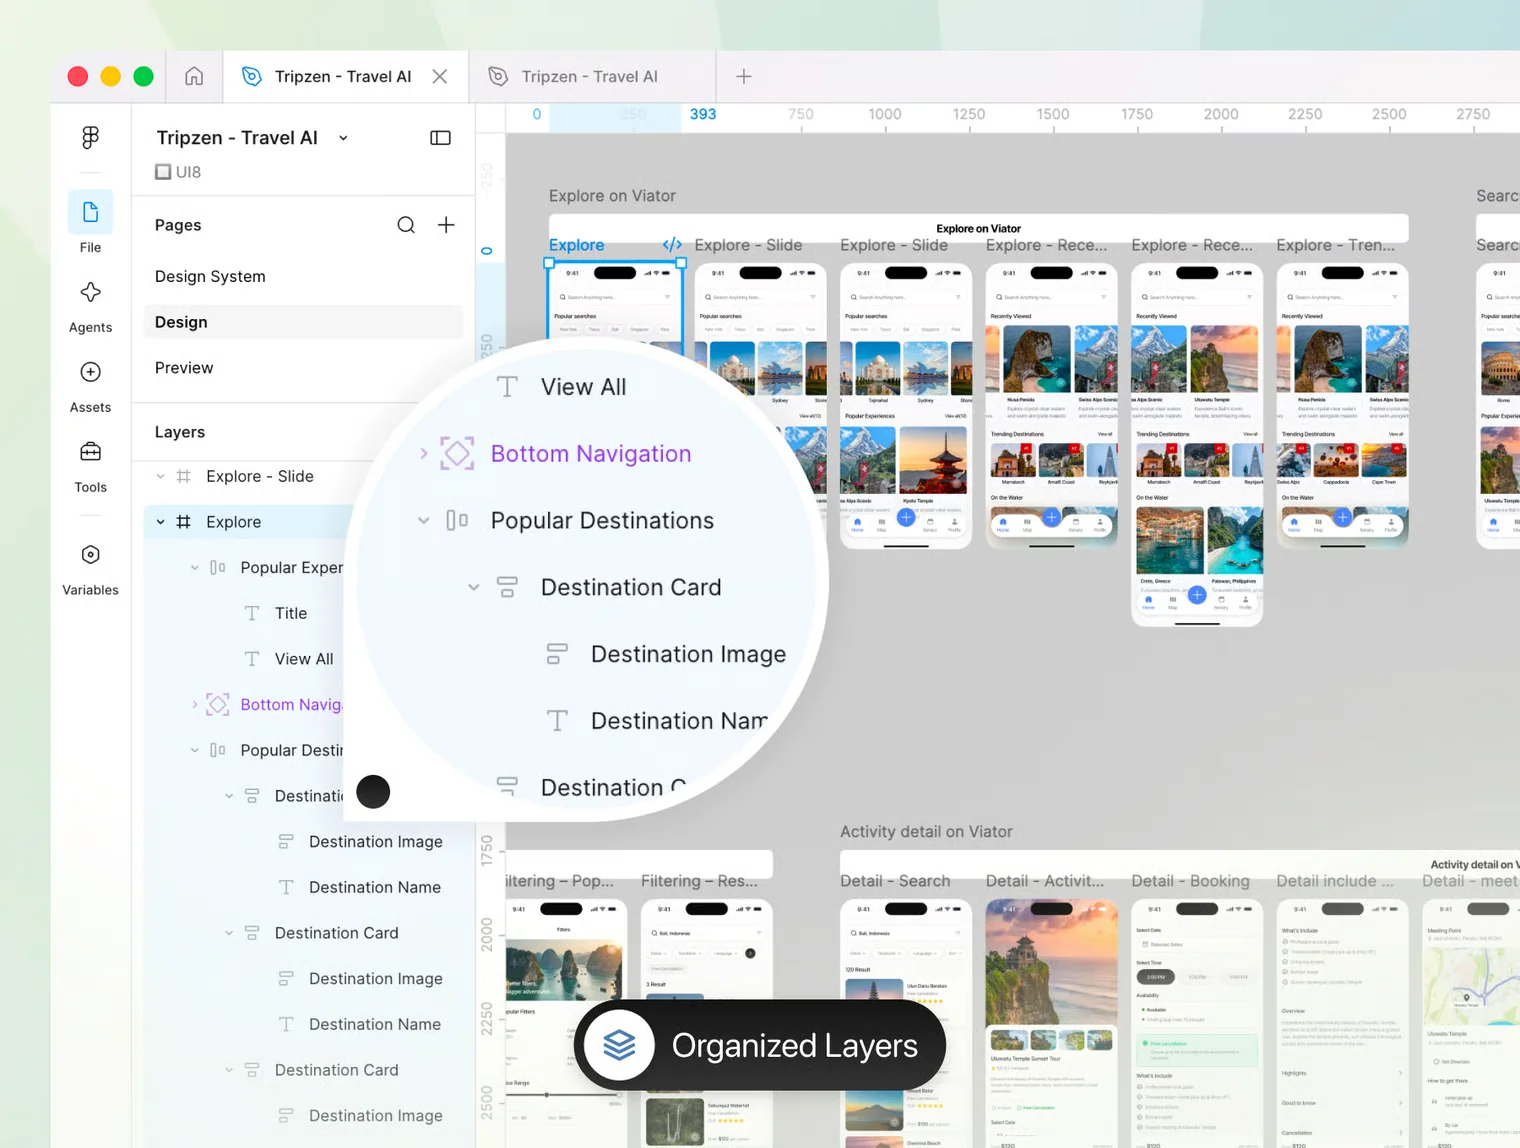
Task: Expand the Bottom Navig component layer
Action: tap(194, 705)
